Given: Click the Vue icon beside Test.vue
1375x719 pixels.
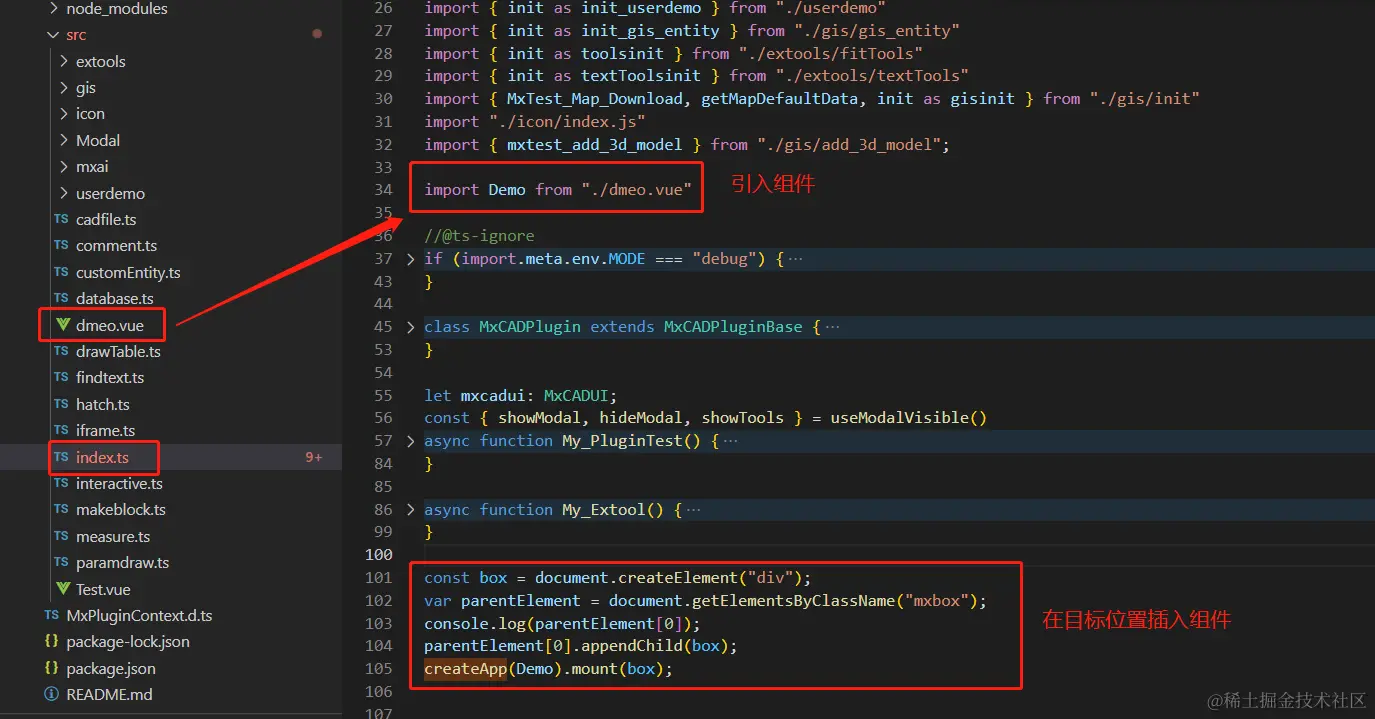Looking at the screenshot, I should (x=62, y=590).
